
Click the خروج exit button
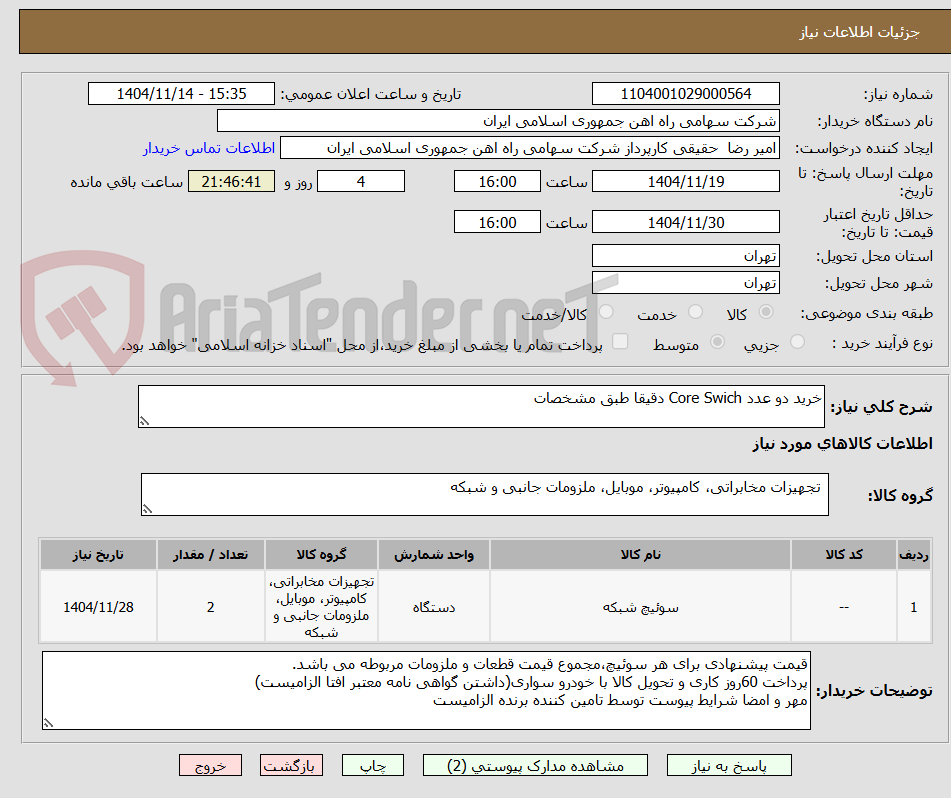click(210, 765)
